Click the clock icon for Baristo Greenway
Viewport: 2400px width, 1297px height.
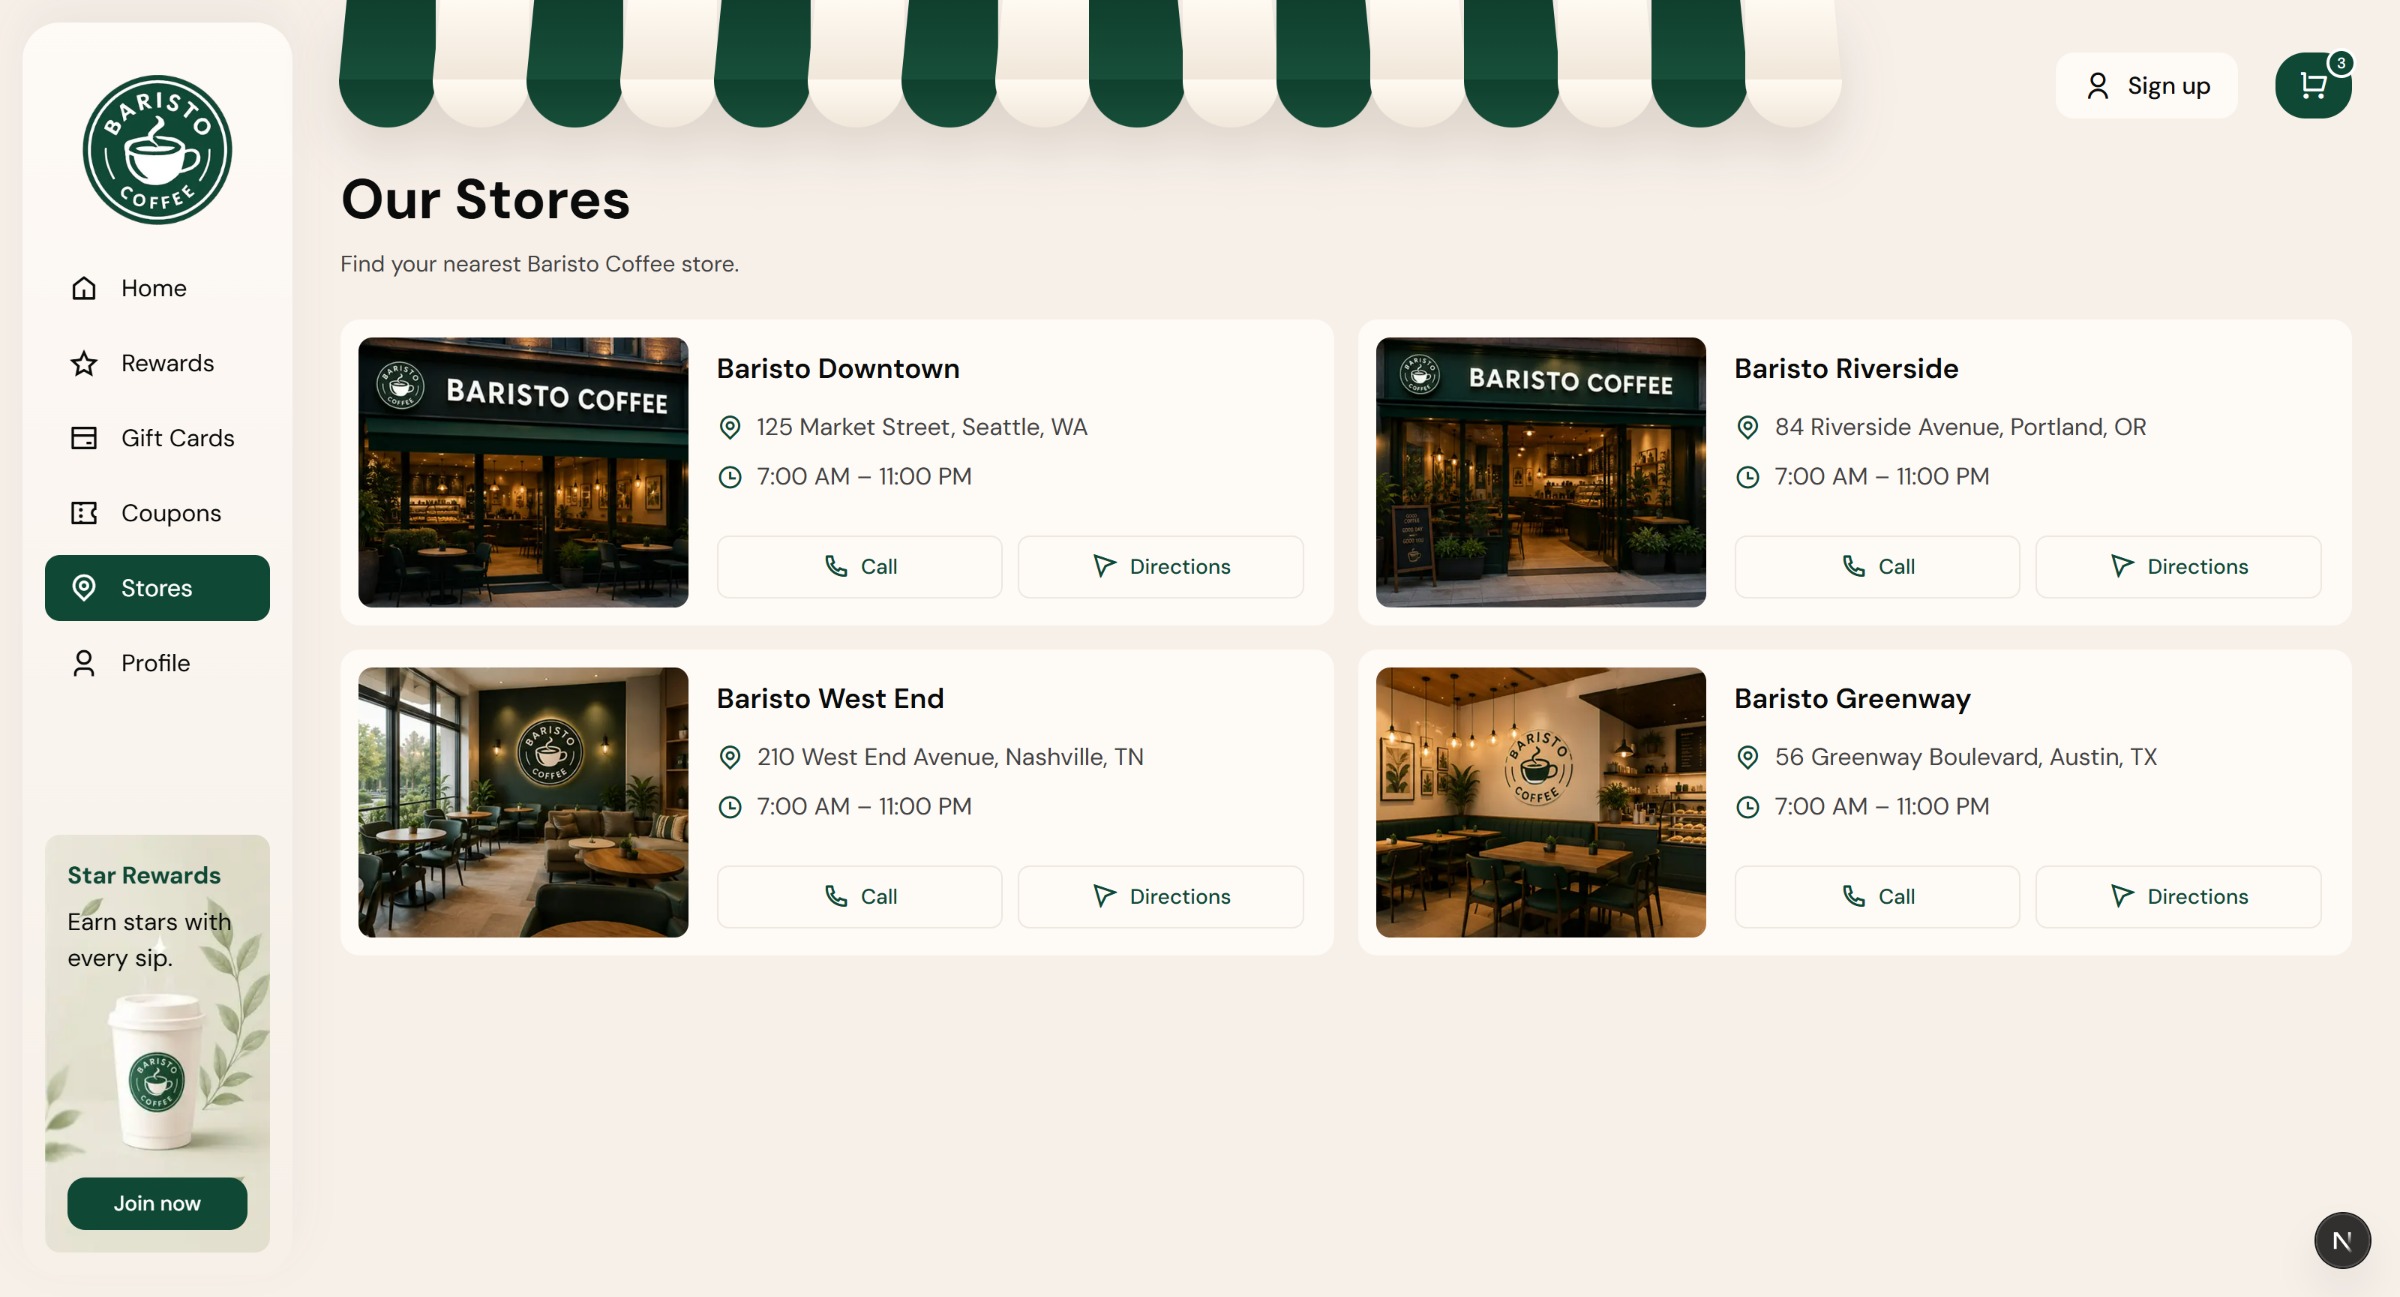point(1747,807)
